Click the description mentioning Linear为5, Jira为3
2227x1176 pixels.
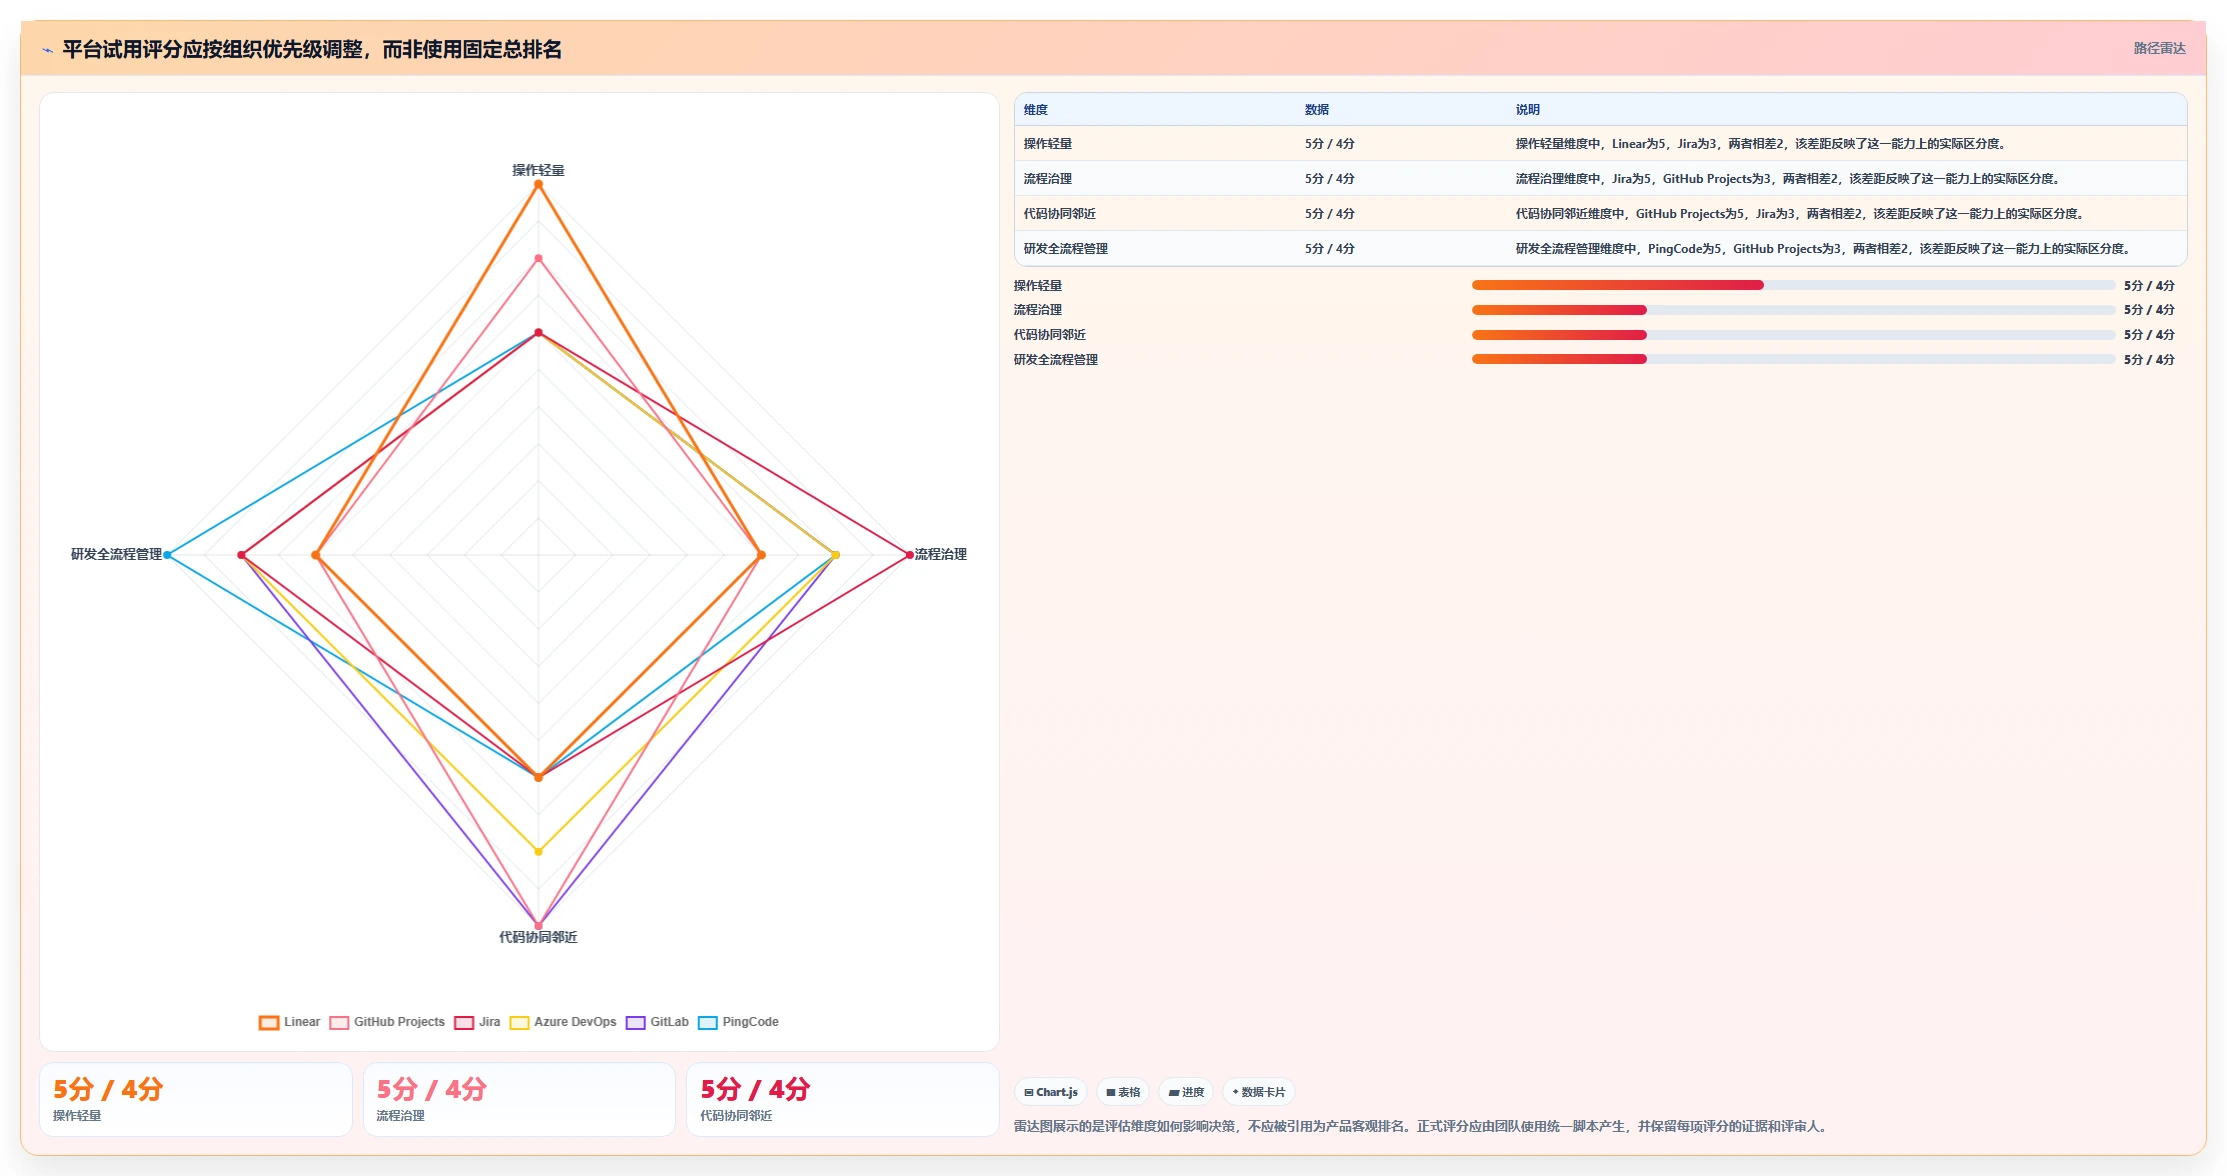tap(1763, 144)
